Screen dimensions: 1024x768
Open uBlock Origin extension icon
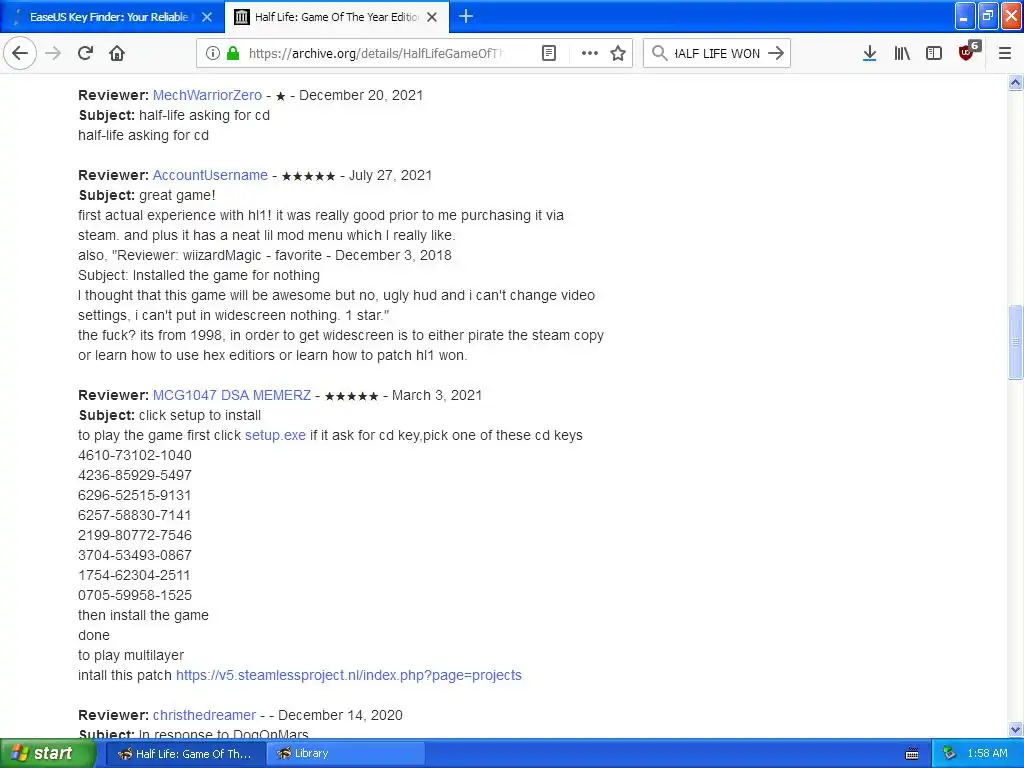tap(968, 52)
